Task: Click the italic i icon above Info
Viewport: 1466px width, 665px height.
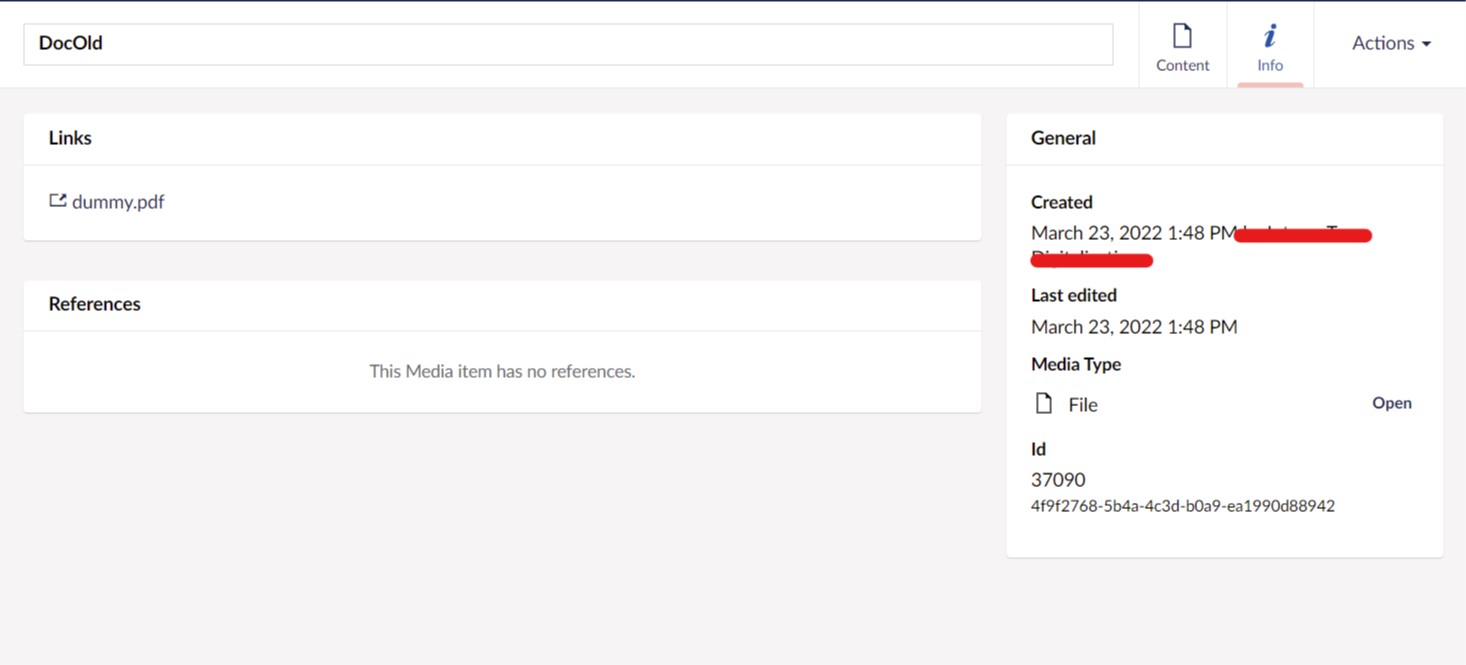Action: pyautogui.click(x=1270, y=37)
